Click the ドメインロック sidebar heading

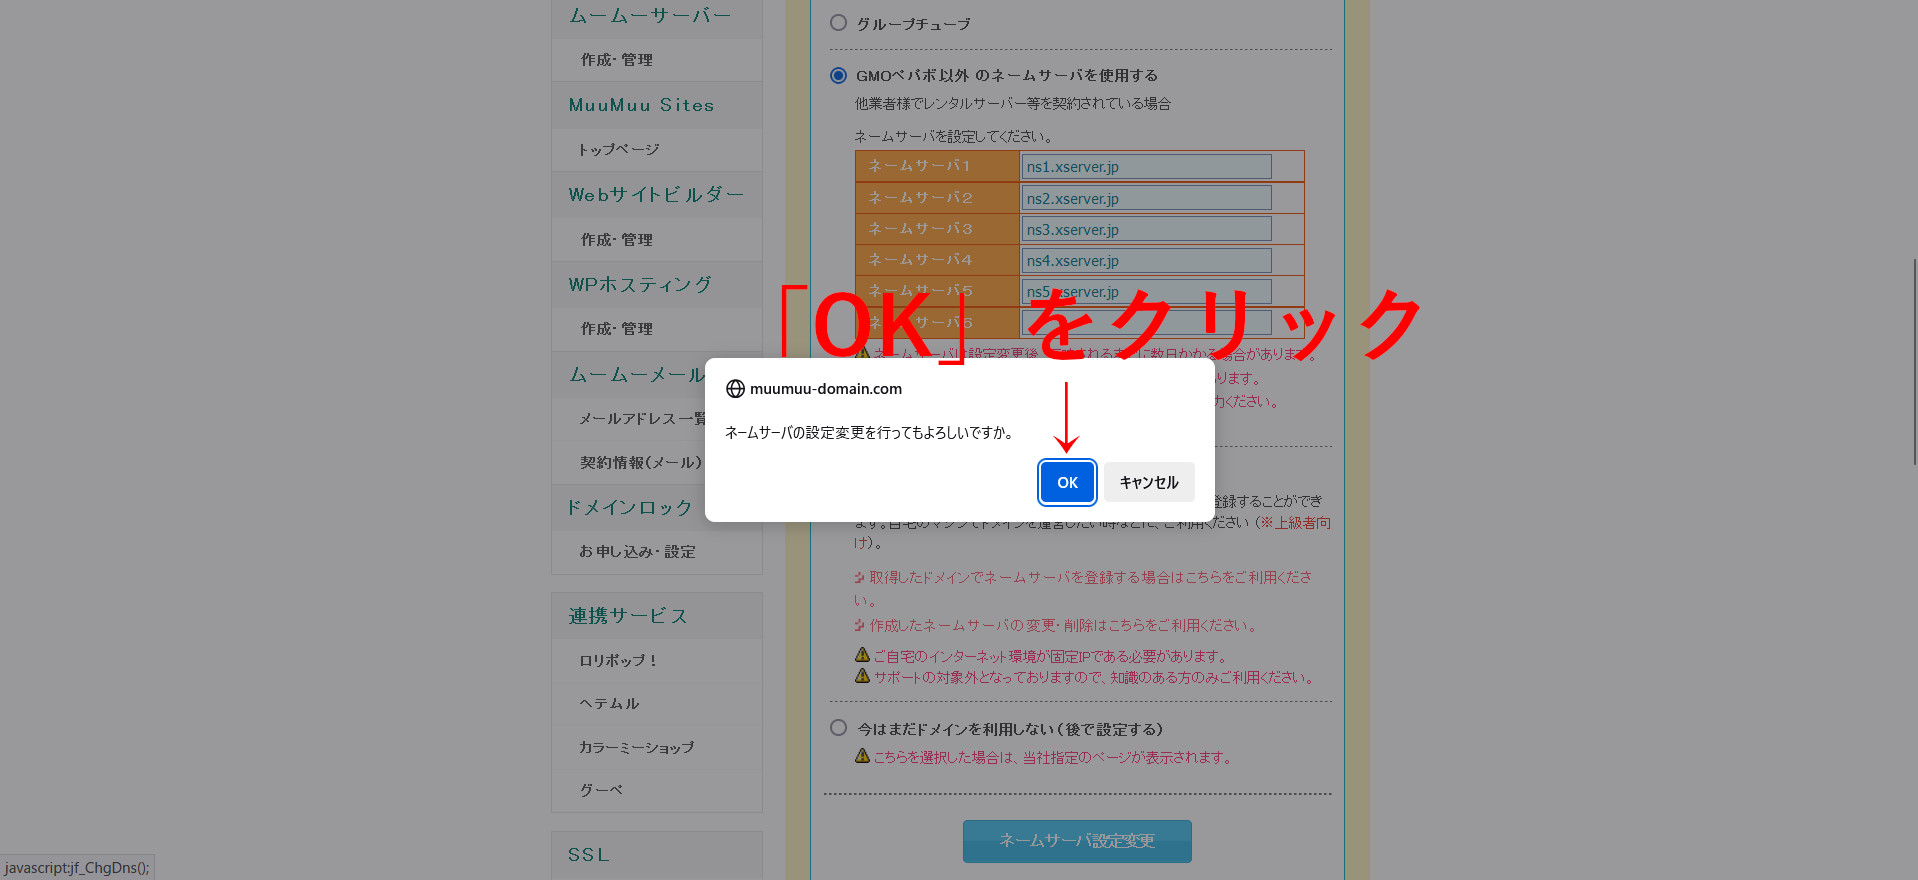630,508
